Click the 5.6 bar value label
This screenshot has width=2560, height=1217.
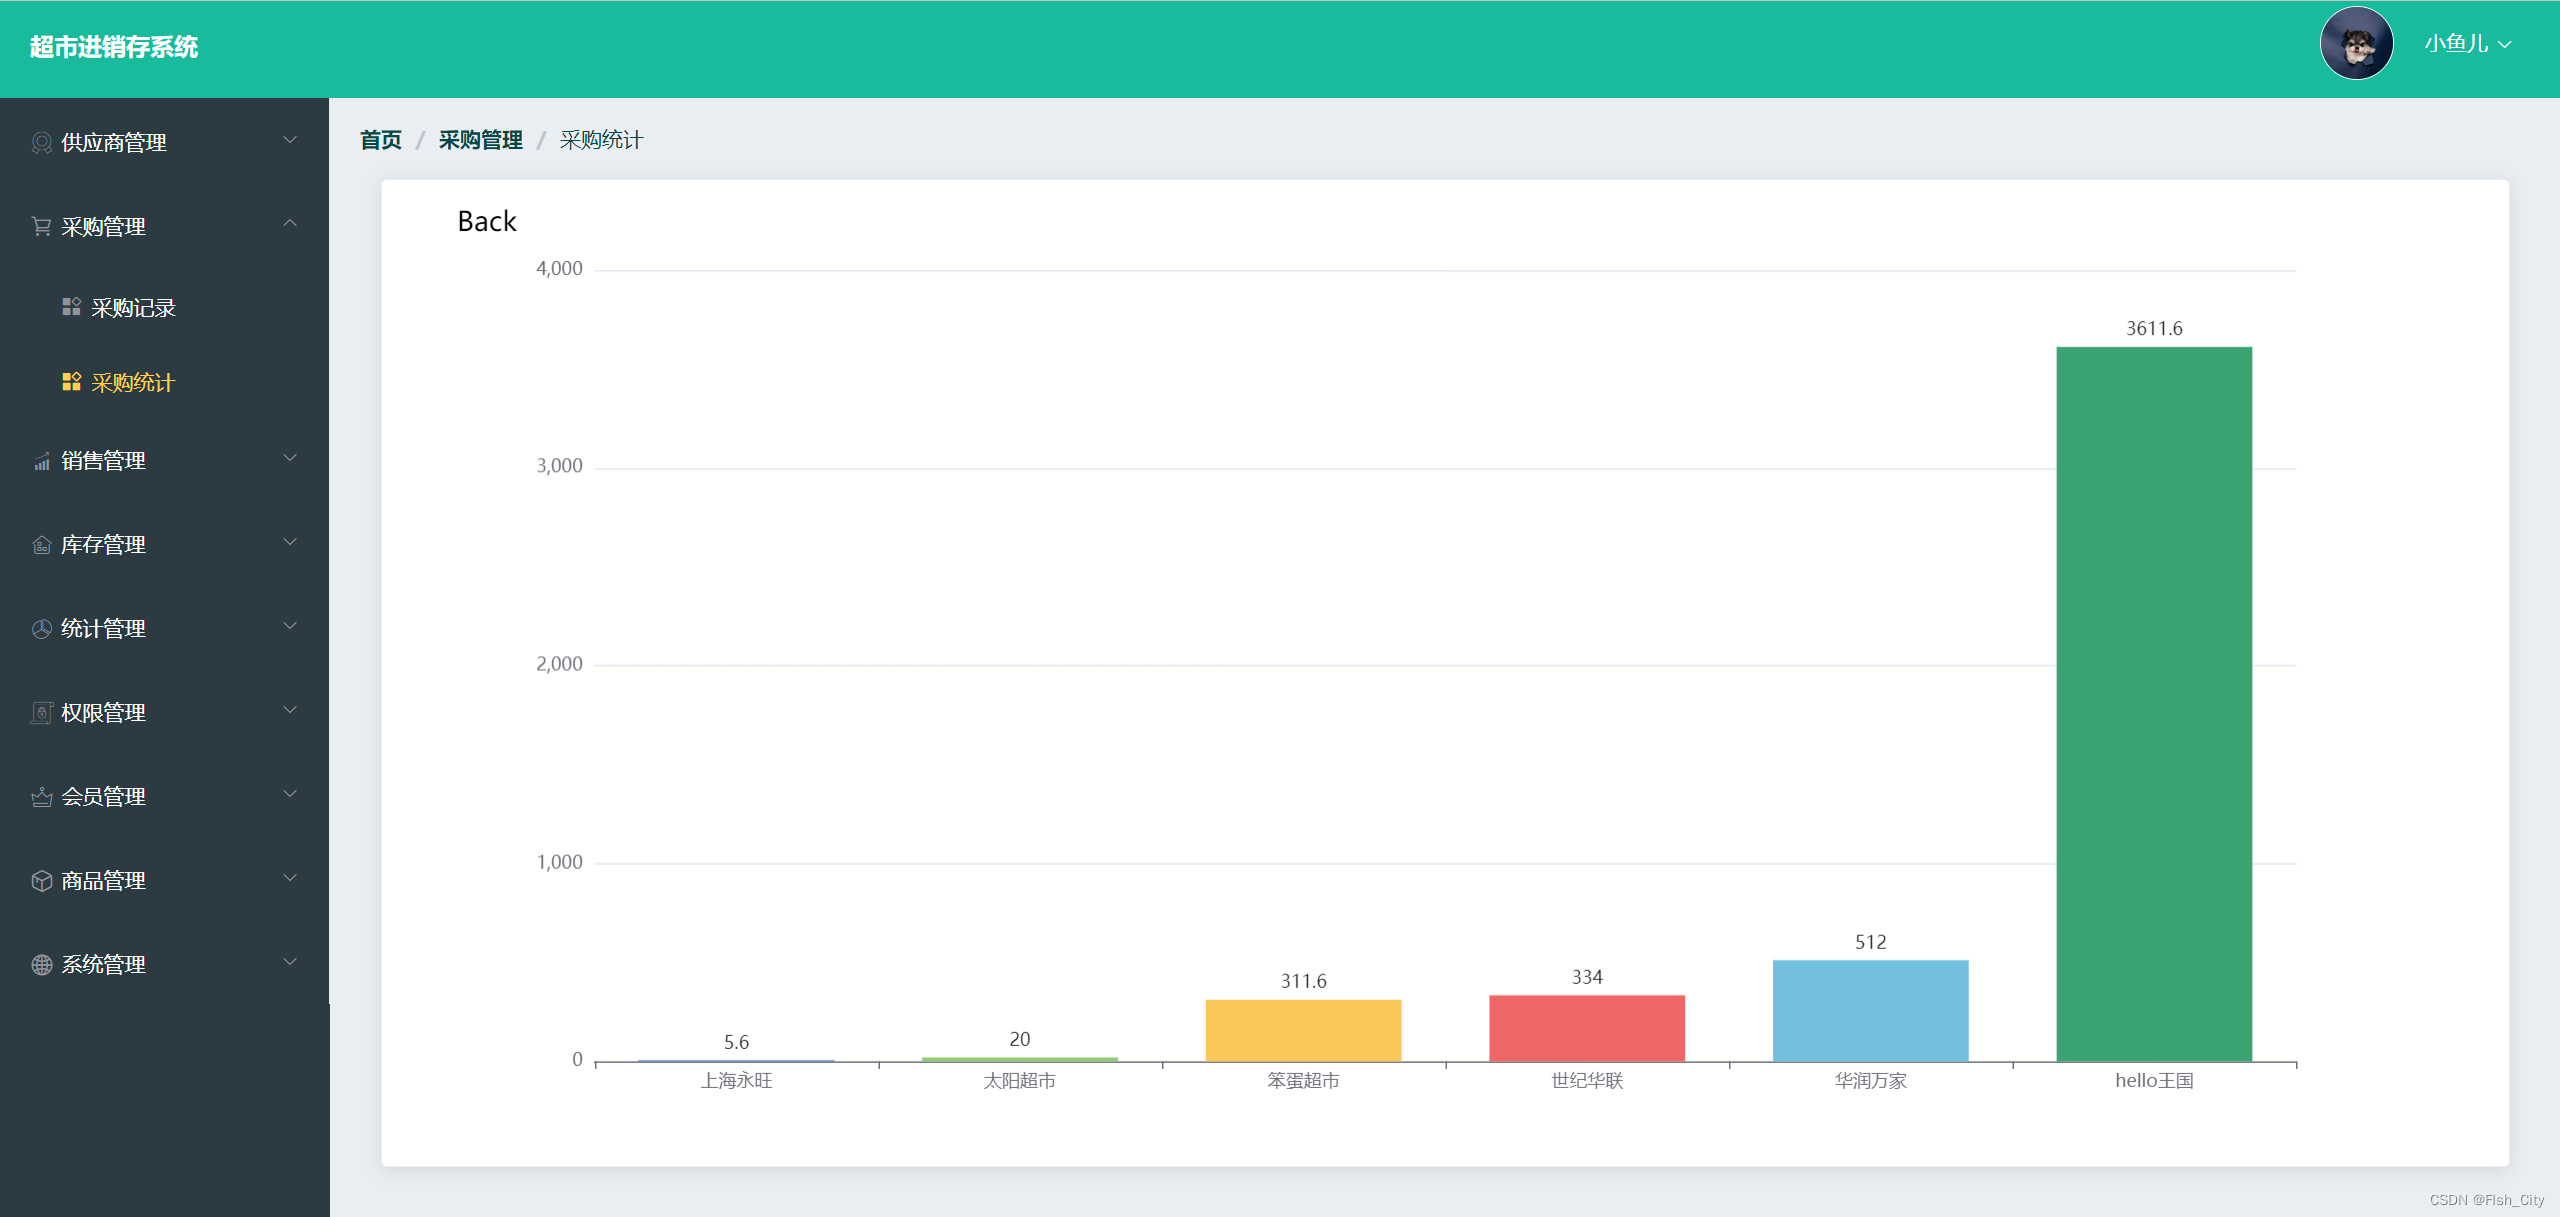point(736,1042)
